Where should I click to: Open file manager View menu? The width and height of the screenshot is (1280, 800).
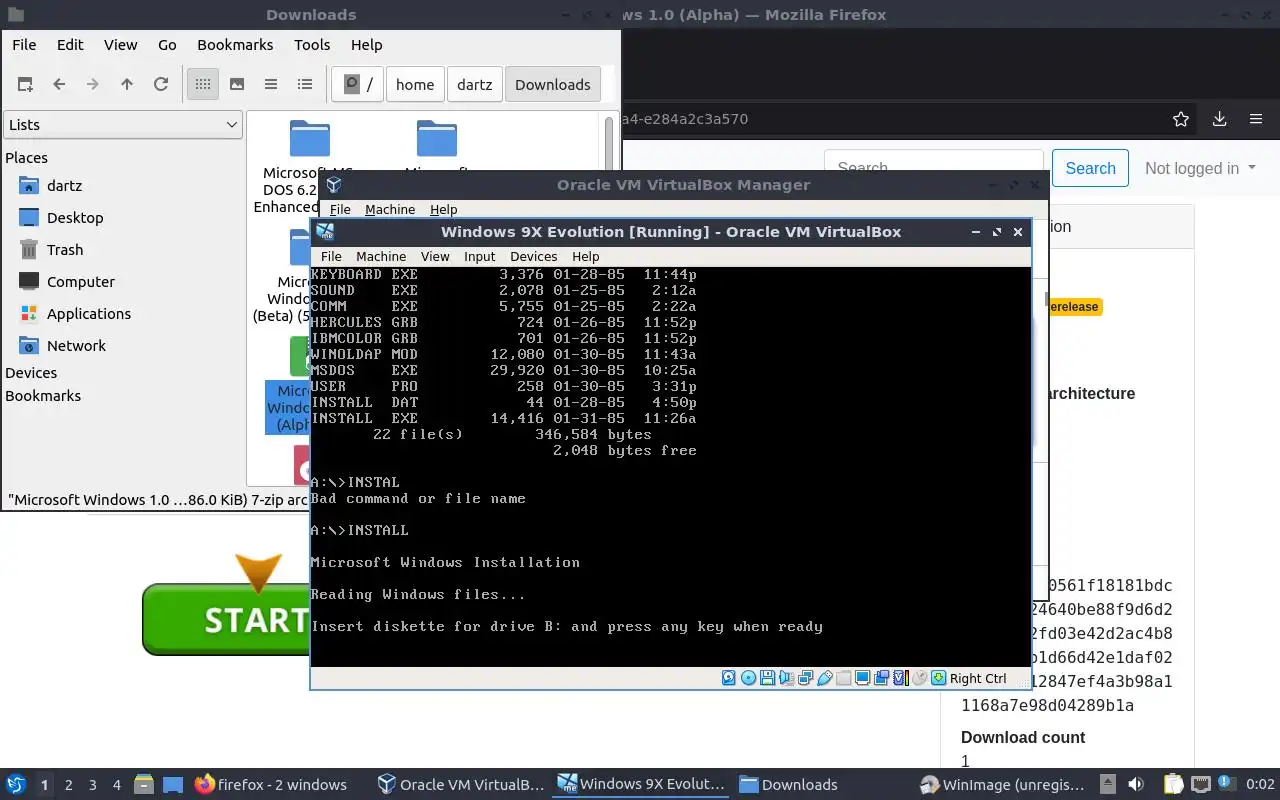click(x=120, y=44)
